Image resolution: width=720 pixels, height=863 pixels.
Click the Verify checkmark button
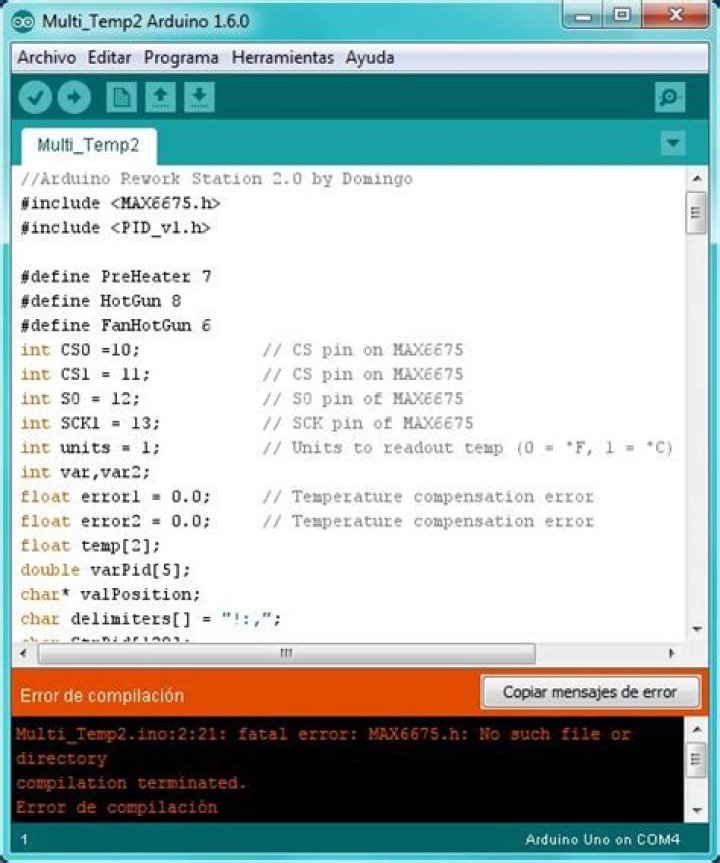click(x=35, y=97)
